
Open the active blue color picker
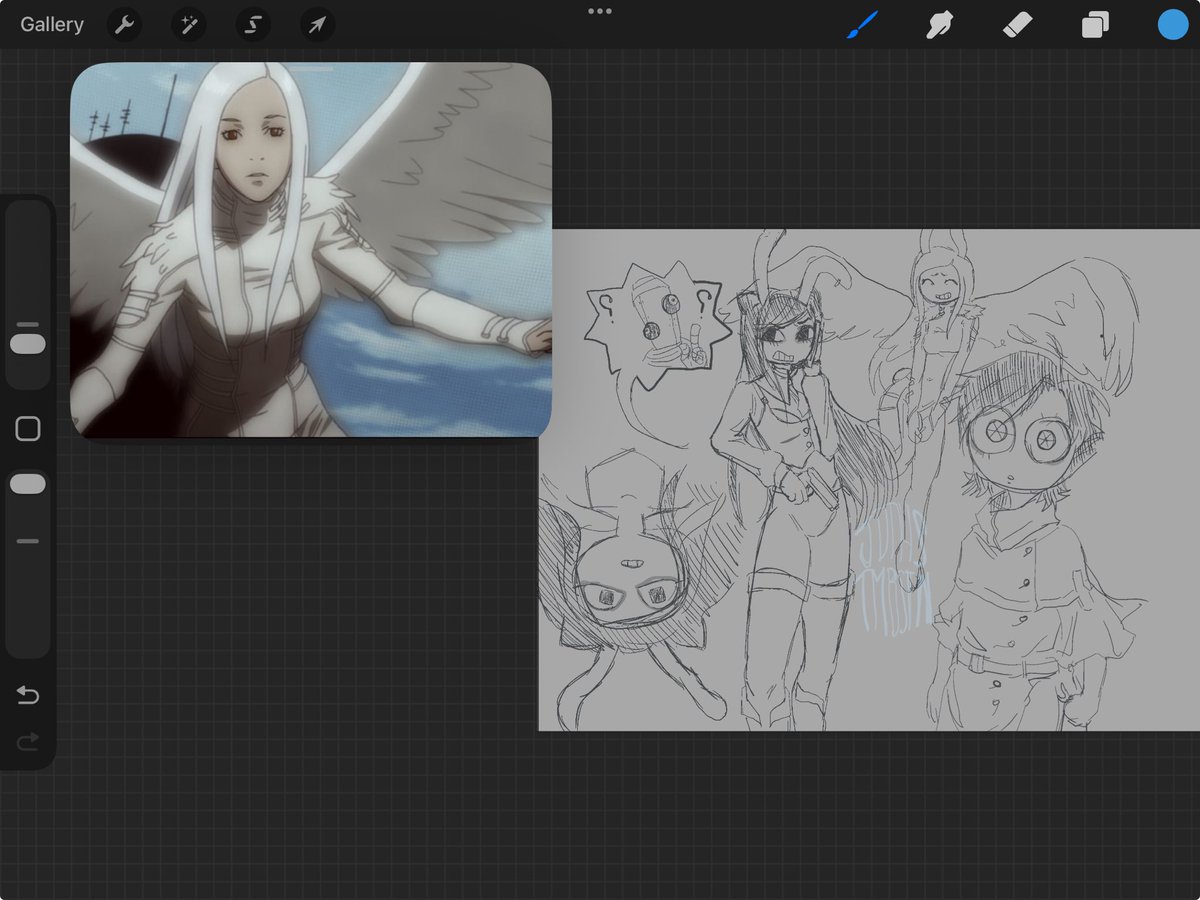tap(1173, 25)
